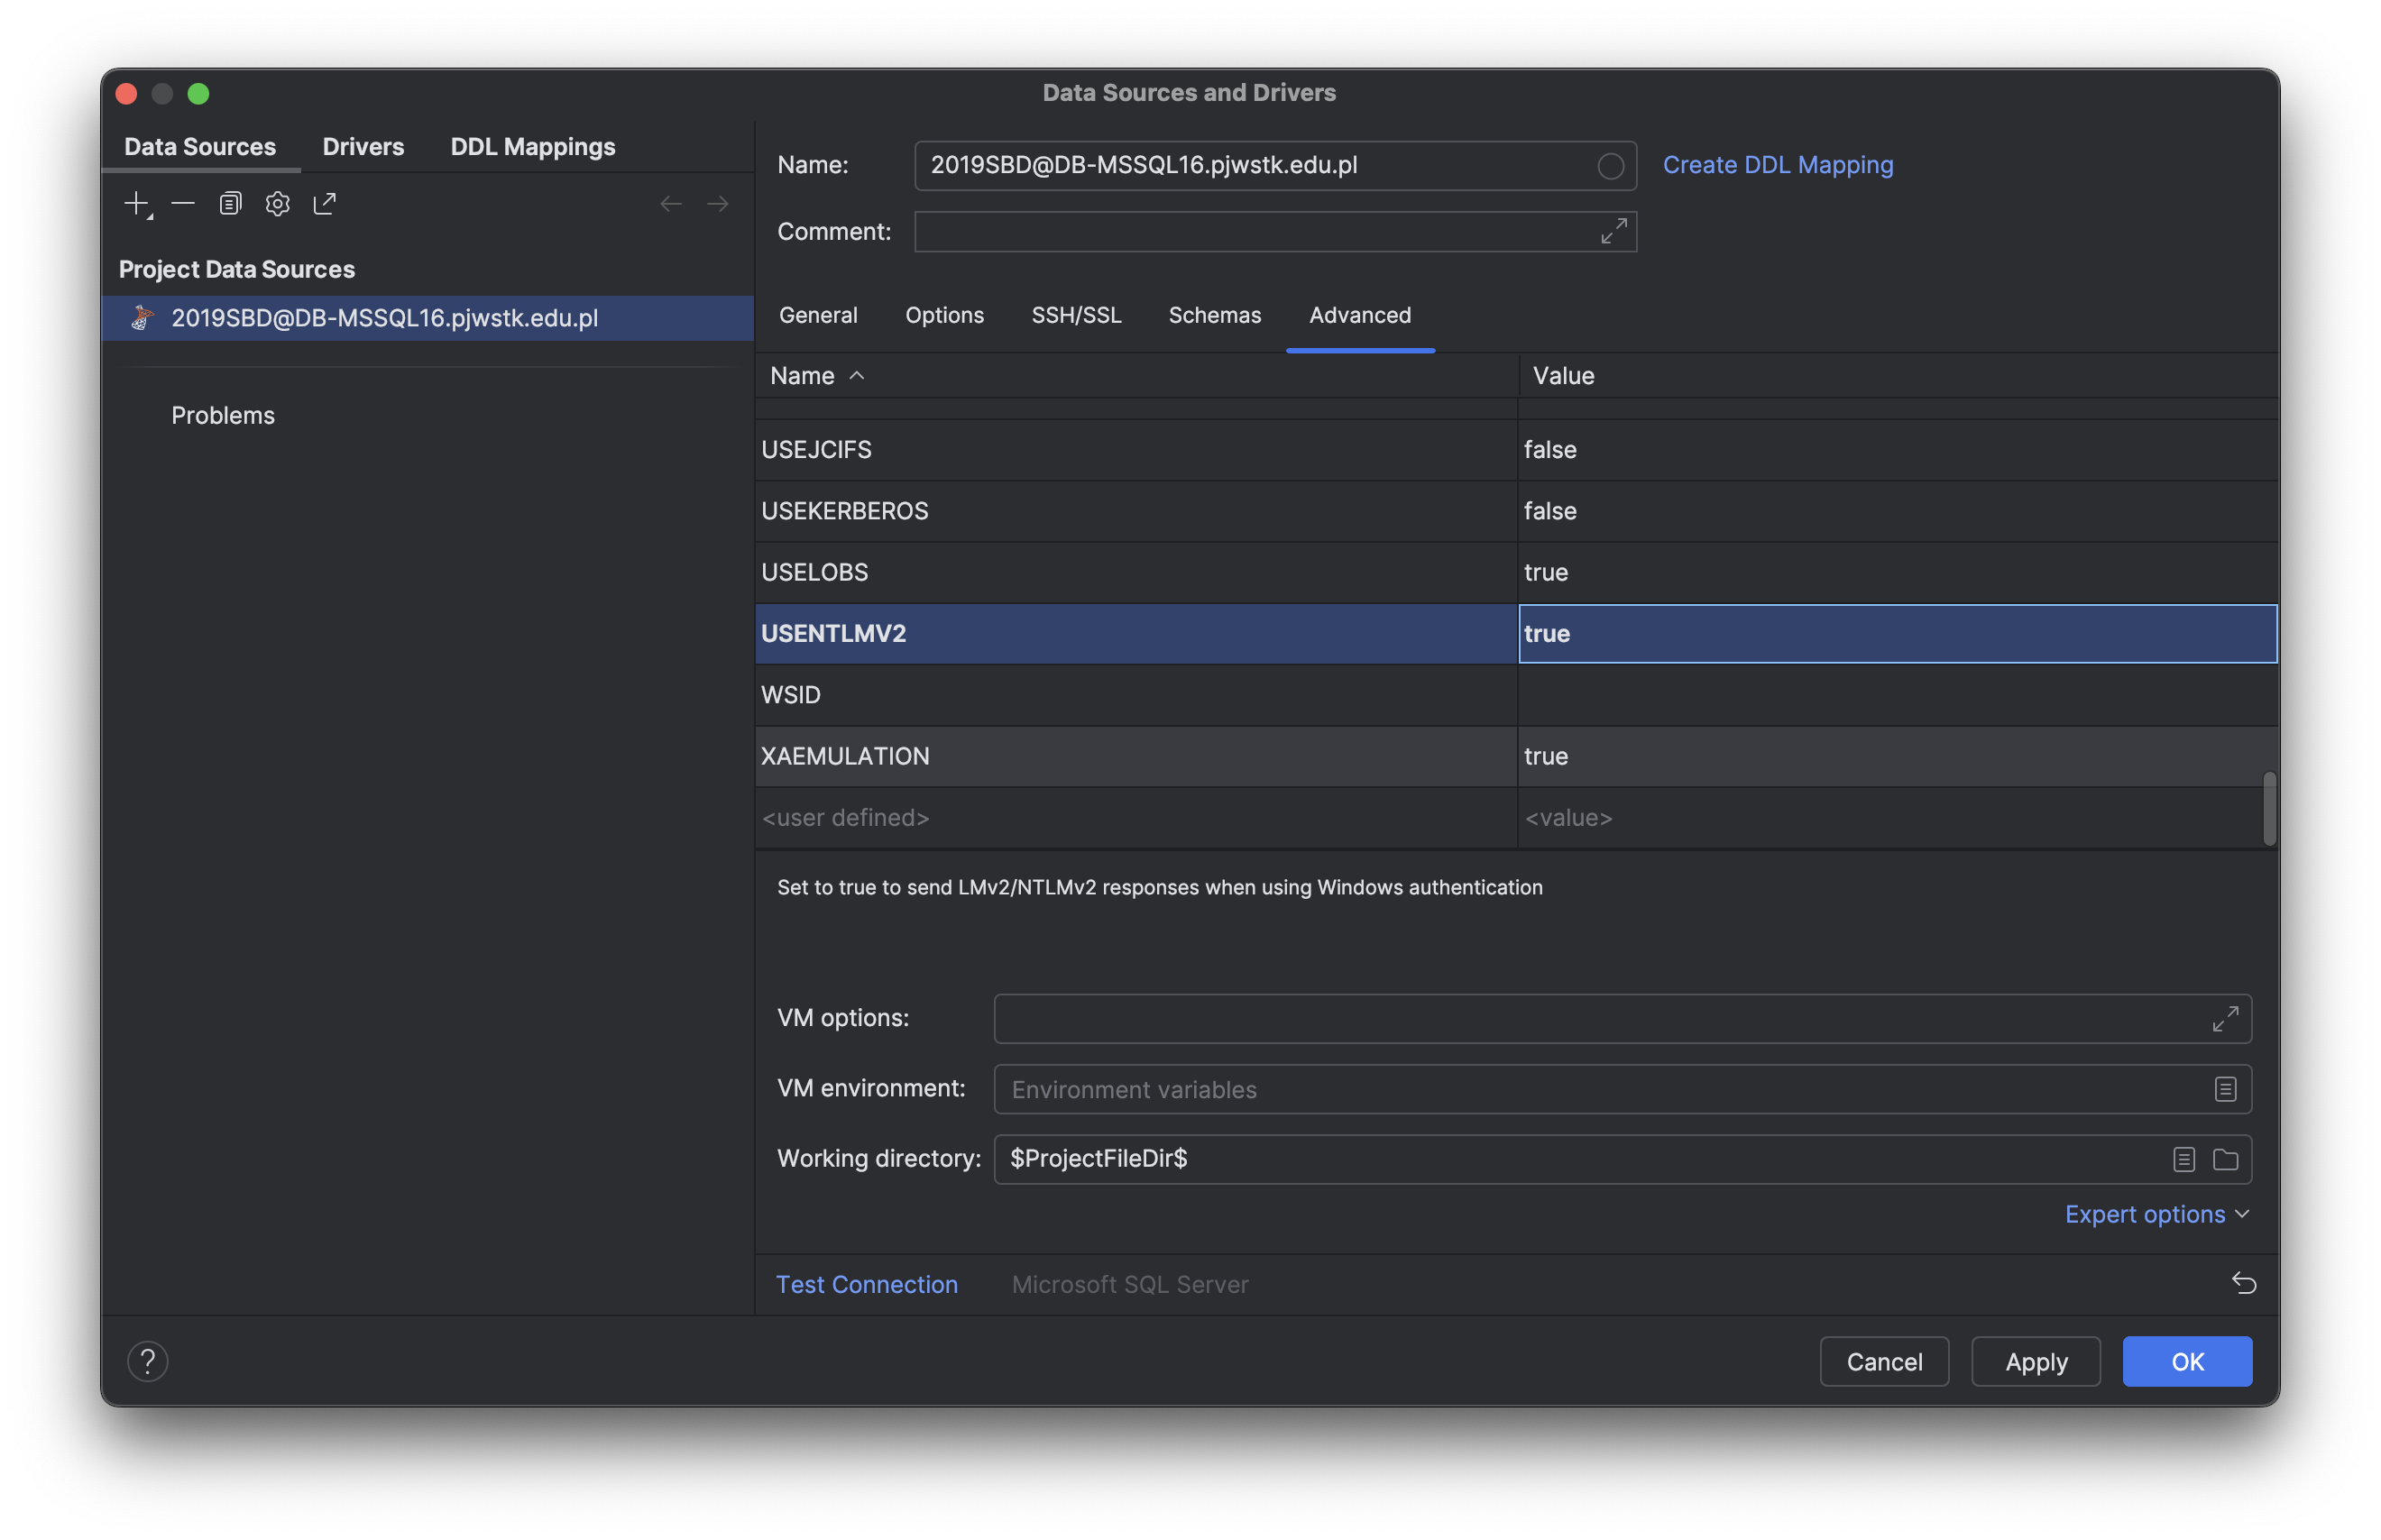
Task: Edit the false value for USEKERBEROS
Action: pos(1897,511)
